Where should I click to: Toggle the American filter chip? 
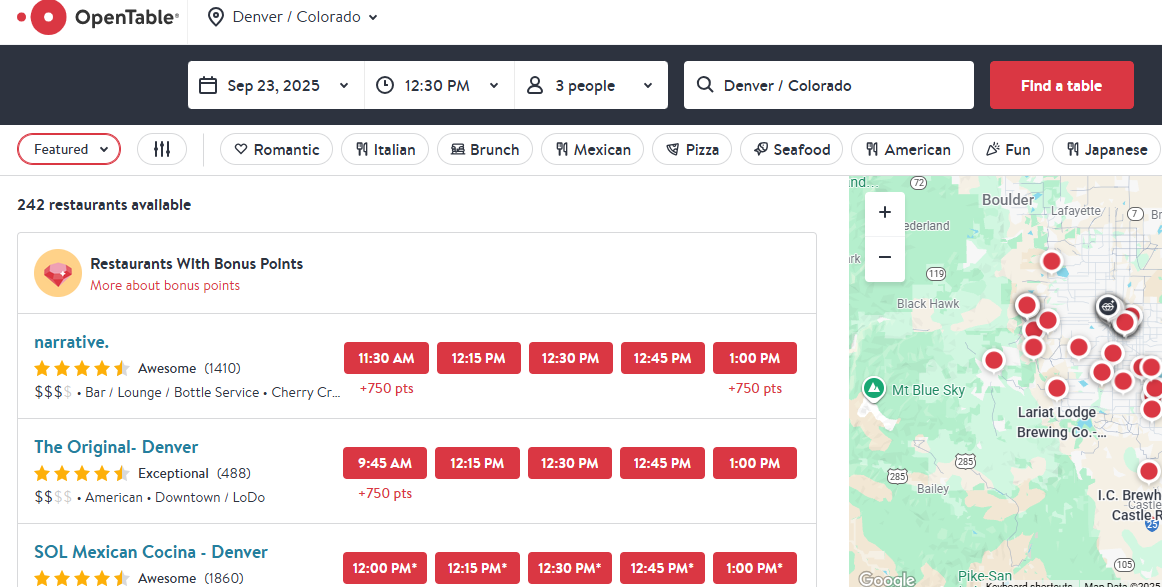pos(907,149)
